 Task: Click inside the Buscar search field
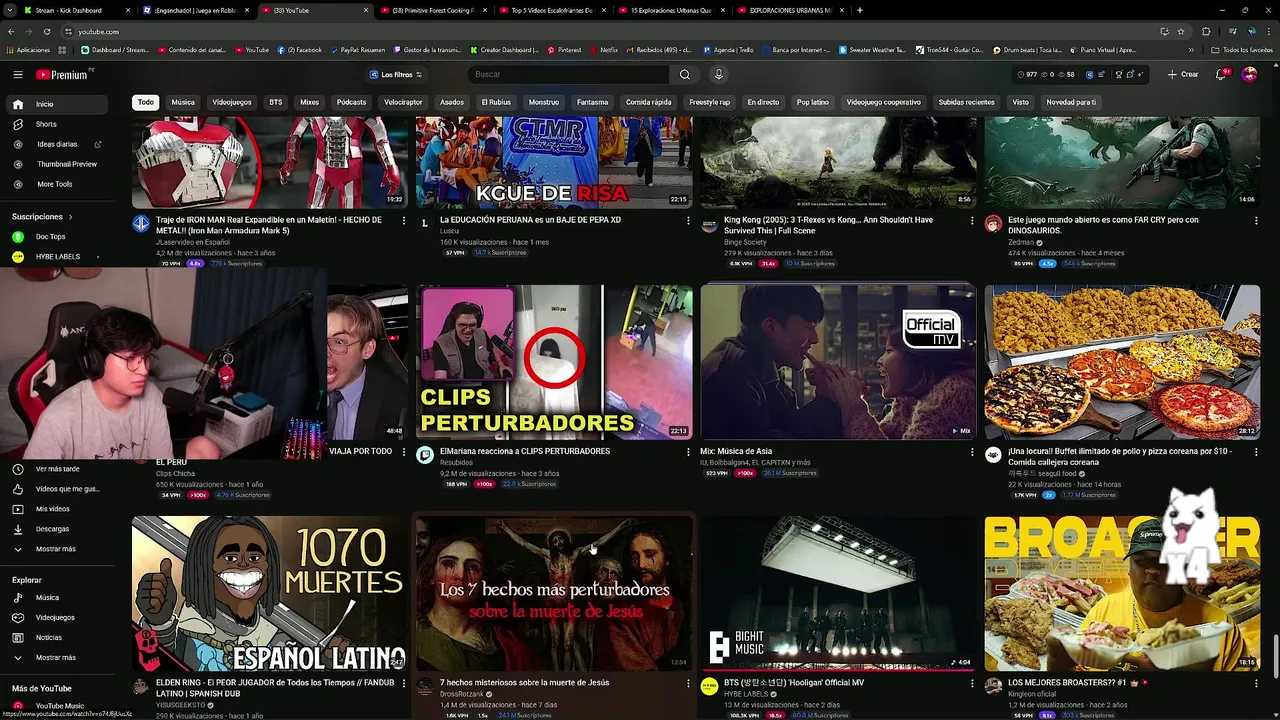tap(569, 75)
